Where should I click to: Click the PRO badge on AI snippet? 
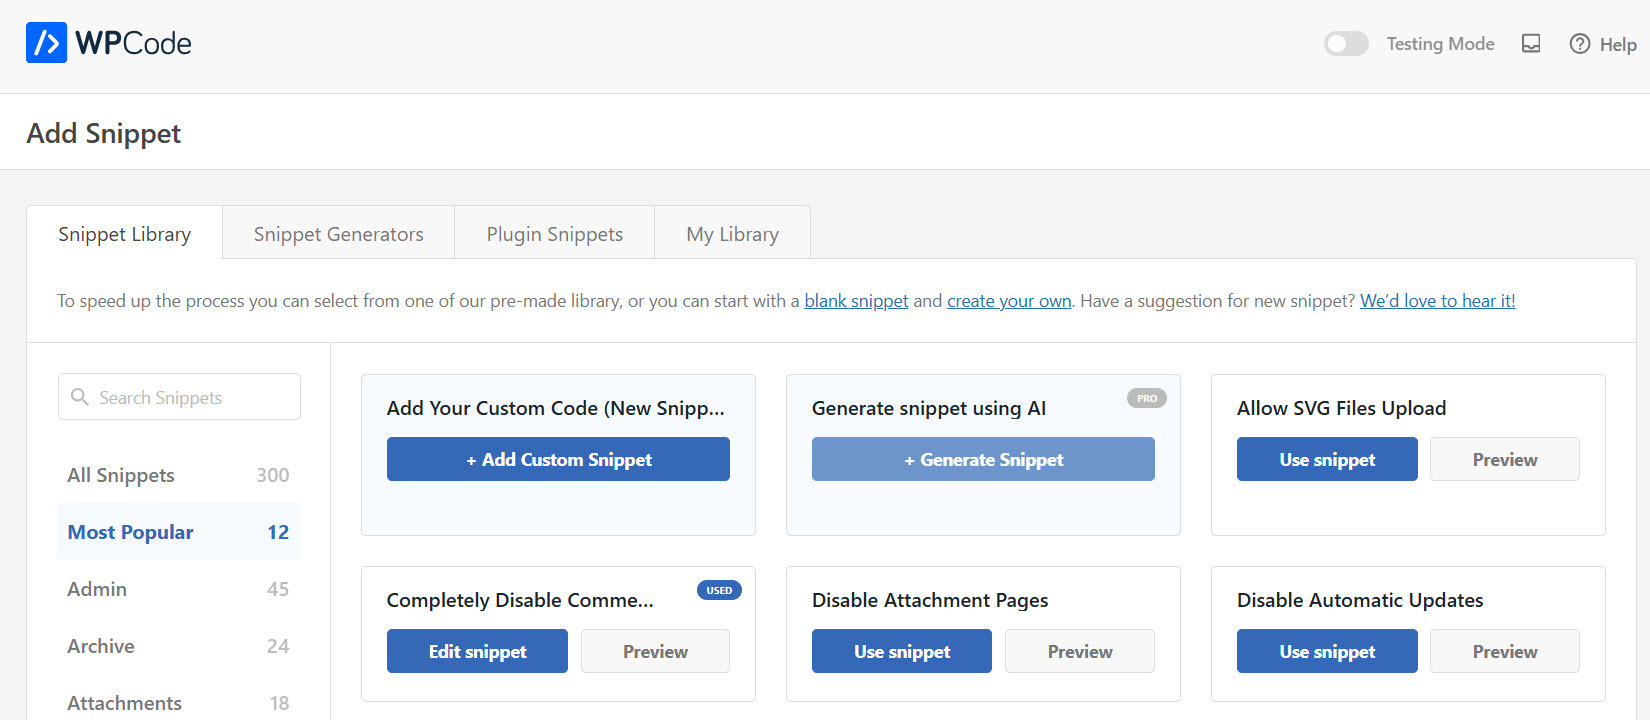(x=1147, y=398)
